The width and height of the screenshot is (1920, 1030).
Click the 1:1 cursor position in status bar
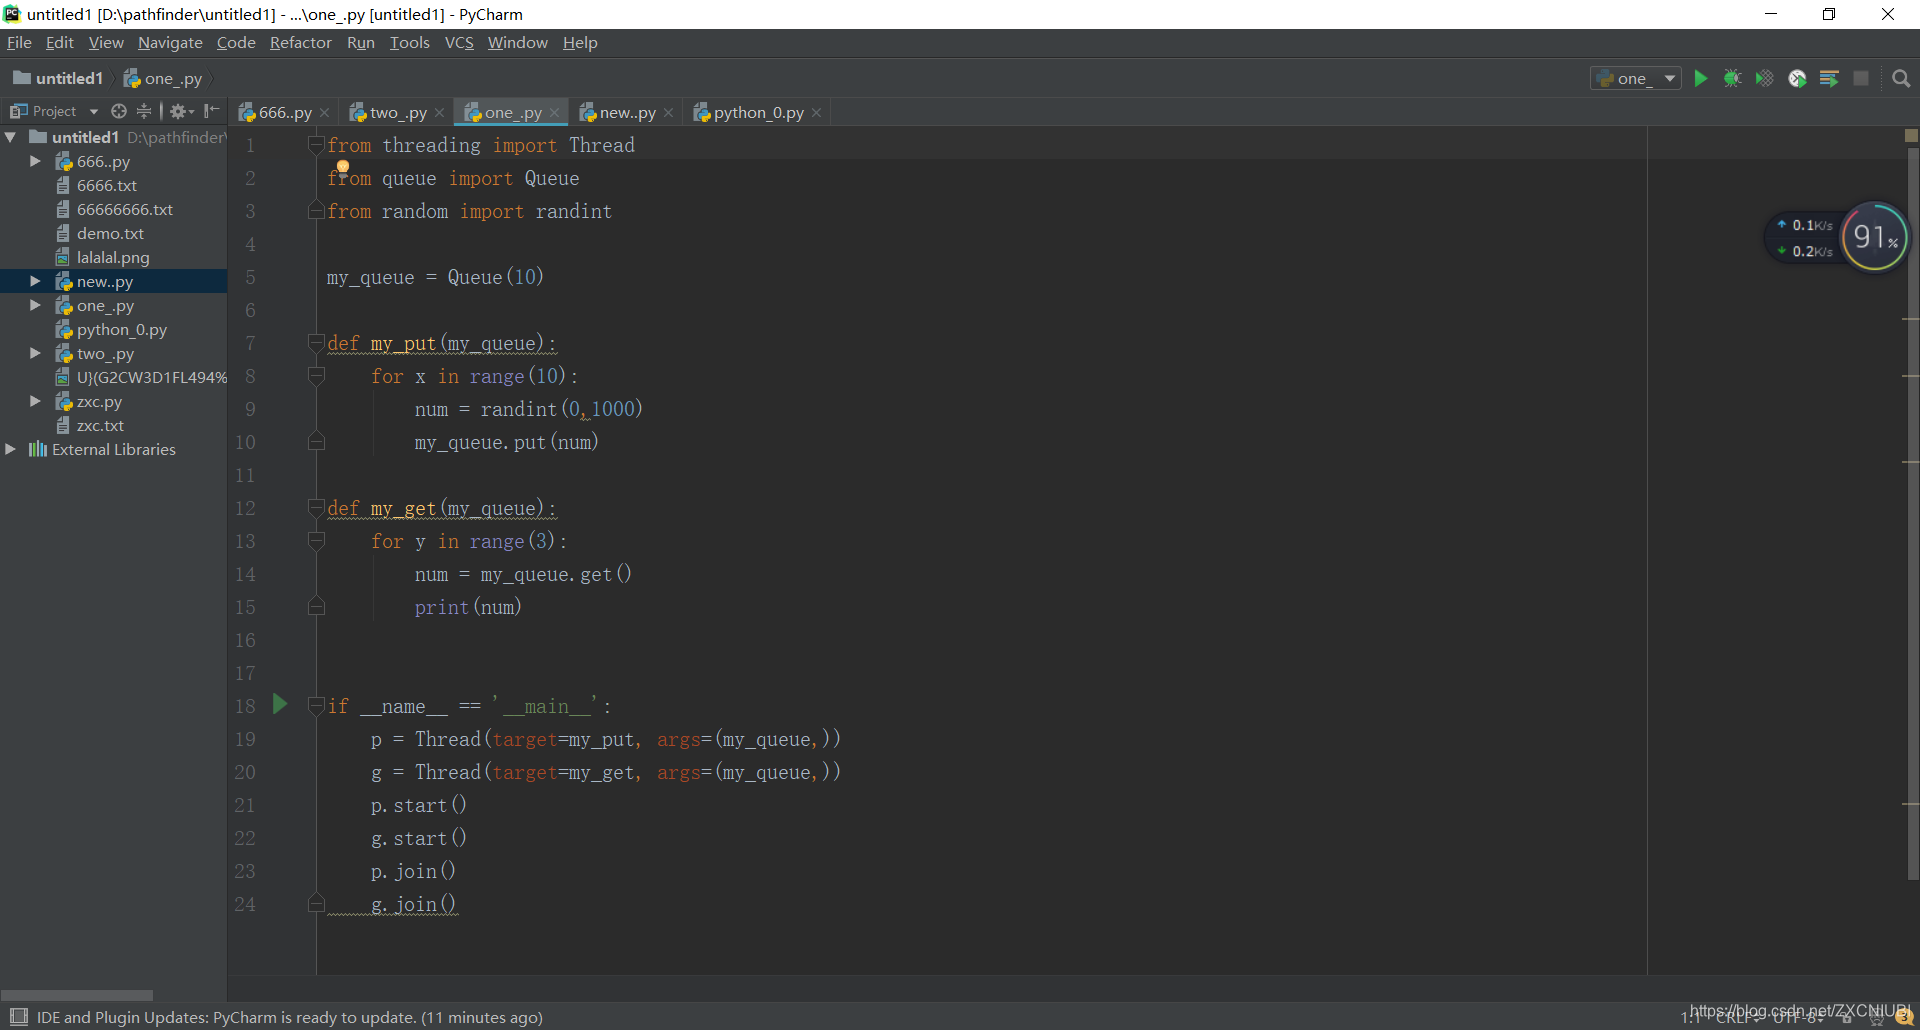(1691, 1018)
